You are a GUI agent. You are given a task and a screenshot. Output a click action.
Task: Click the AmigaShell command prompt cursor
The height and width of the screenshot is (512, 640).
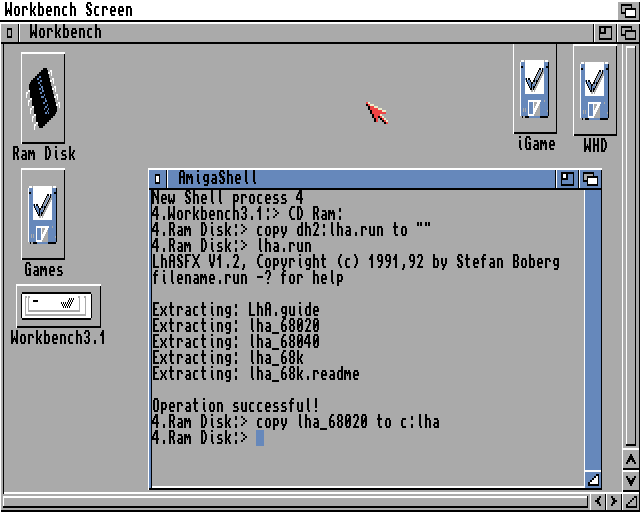[259, 438]
